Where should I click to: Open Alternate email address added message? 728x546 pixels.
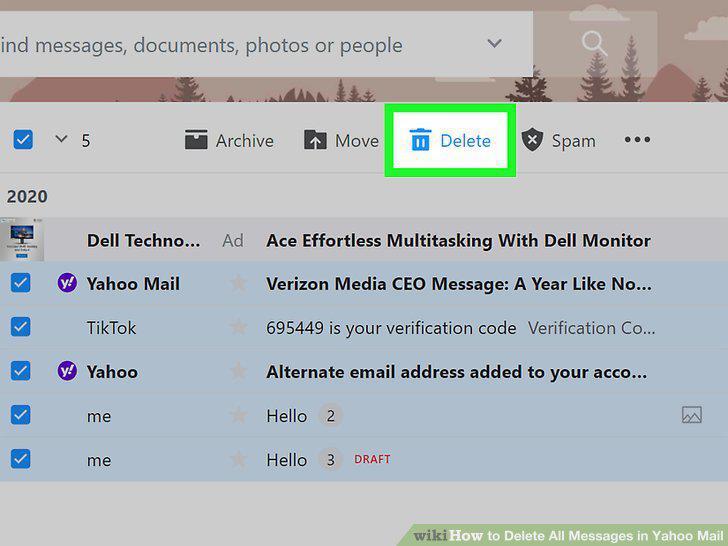[x=457, y=372]
